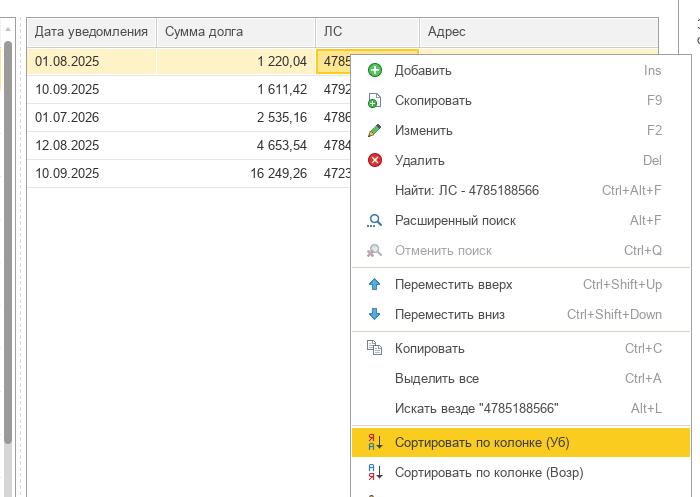This screenshot has height=497, width=700.
Task: Click the pencil icon for Изменить
Action: point(375,130)
